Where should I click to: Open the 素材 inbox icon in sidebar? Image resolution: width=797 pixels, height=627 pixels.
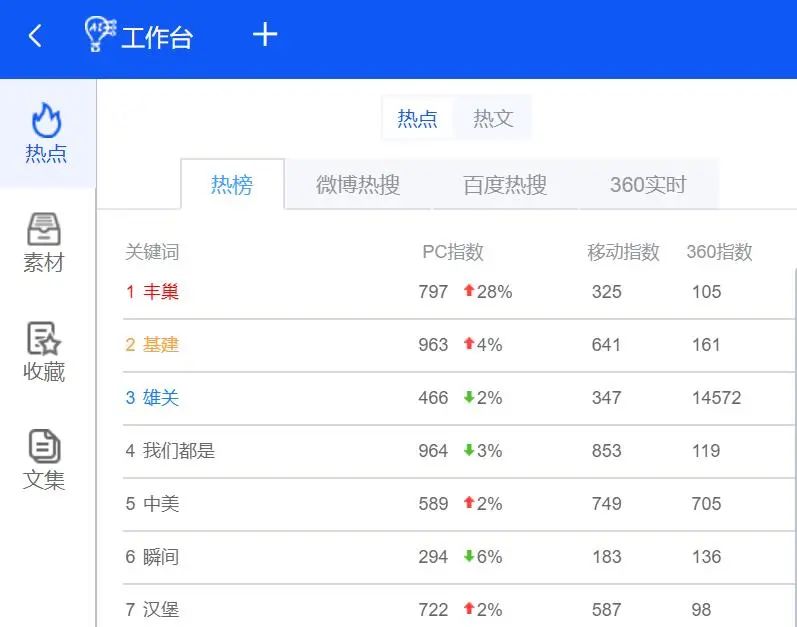pos(44,229)
